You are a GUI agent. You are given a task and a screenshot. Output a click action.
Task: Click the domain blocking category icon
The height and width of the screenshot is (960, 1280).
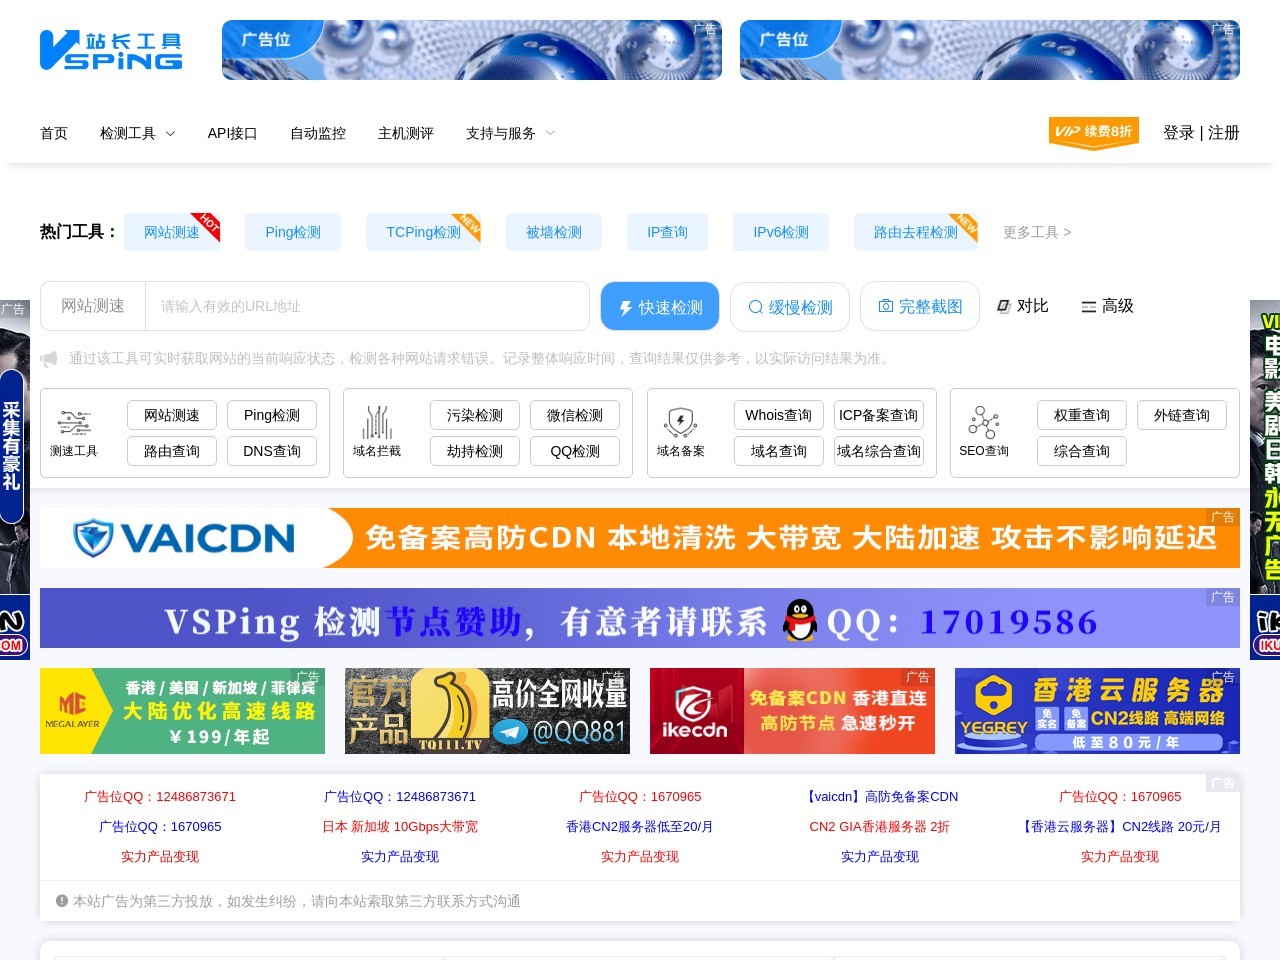(377, 423)
